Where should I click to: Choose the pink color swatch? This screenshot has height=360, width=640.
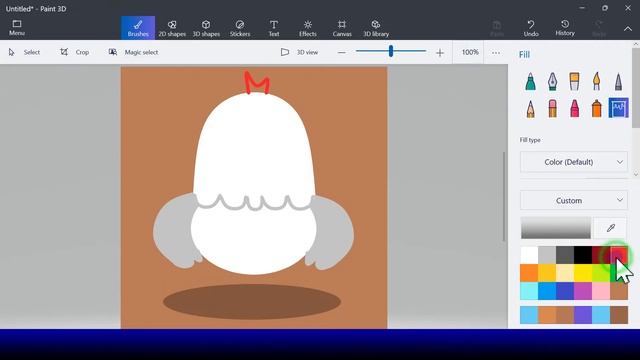(x=601, y=291)
